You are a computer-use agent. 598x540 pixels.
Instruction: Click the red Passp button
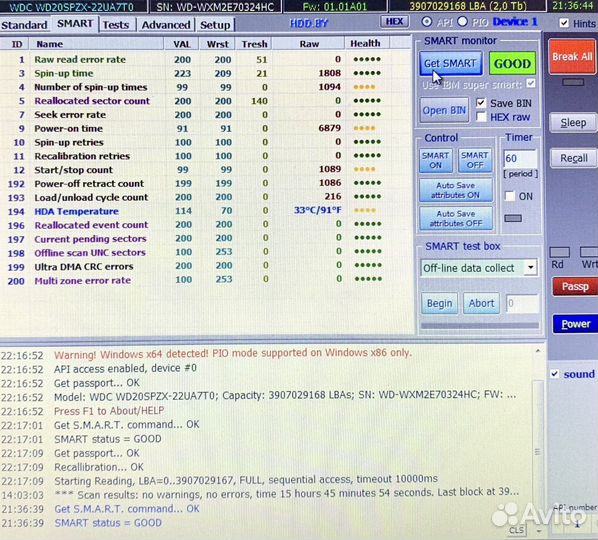575,286
